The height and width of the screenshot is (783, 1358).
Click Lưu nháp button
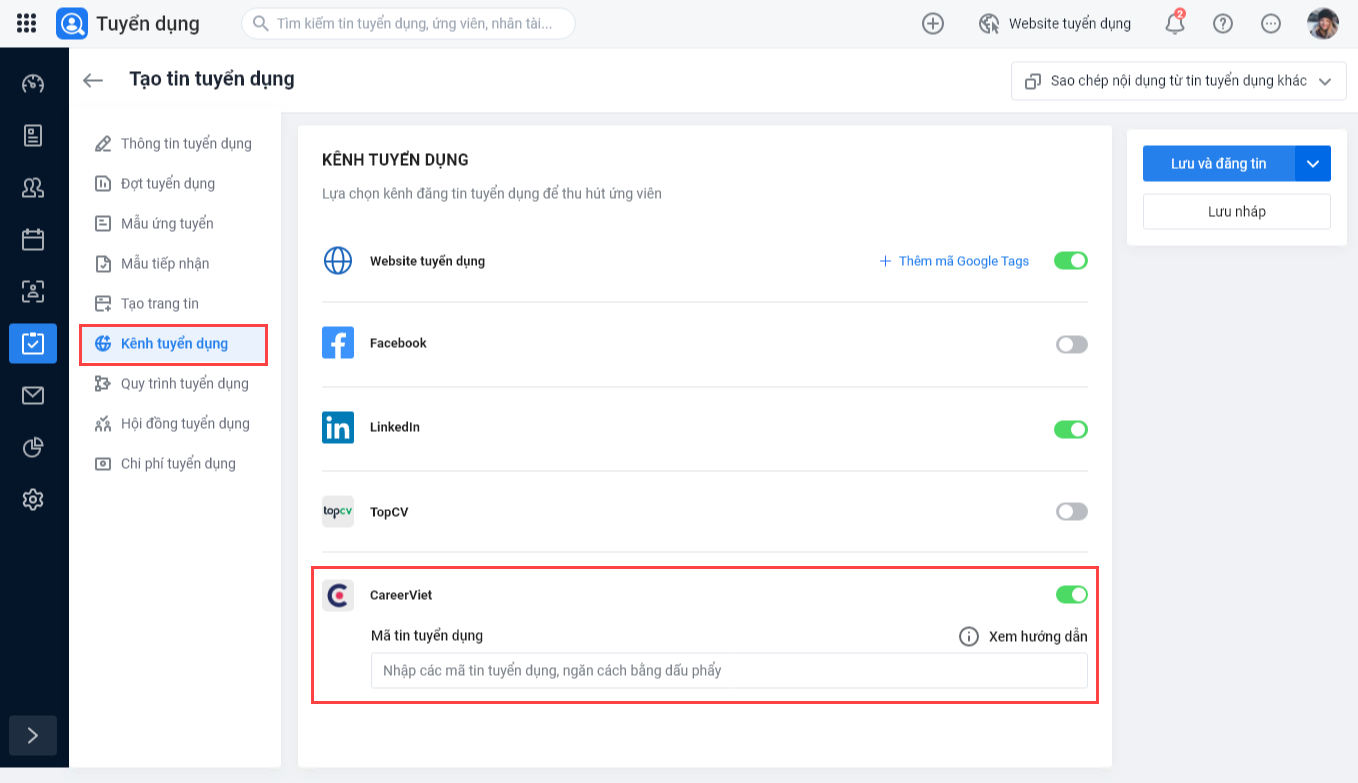click(x=1237, y=212)
